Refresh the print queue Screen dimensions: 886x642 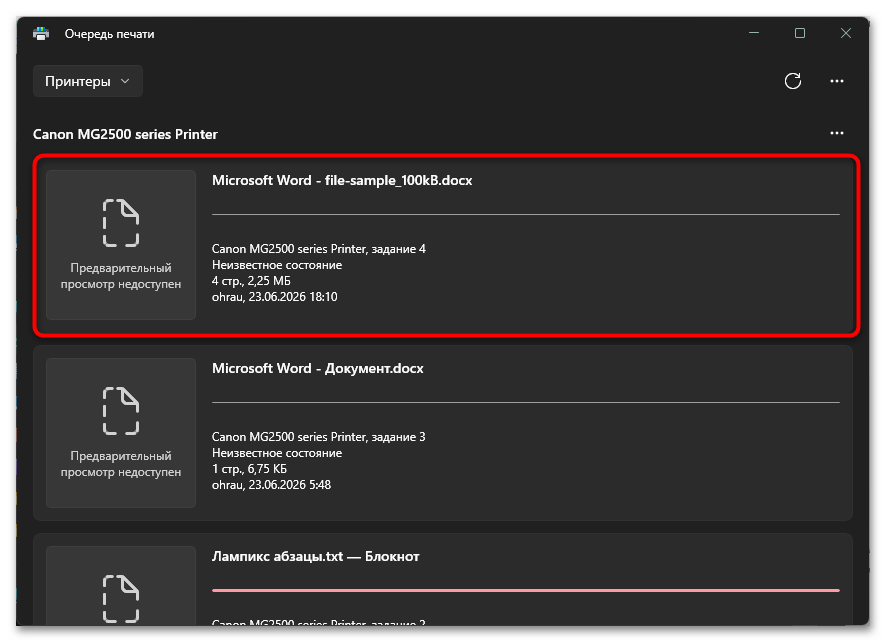pos(793,81)
